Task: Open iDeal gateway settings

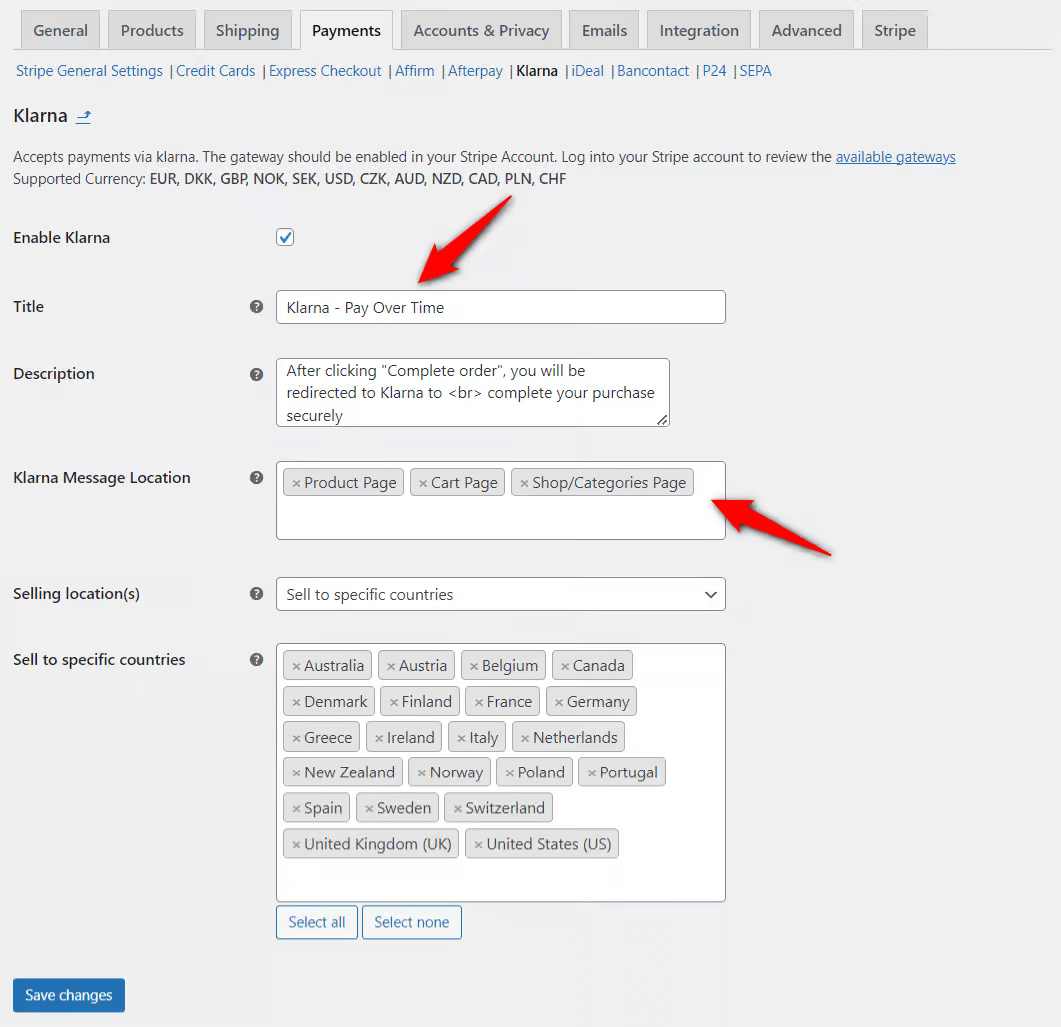Action: pos(587,71)
